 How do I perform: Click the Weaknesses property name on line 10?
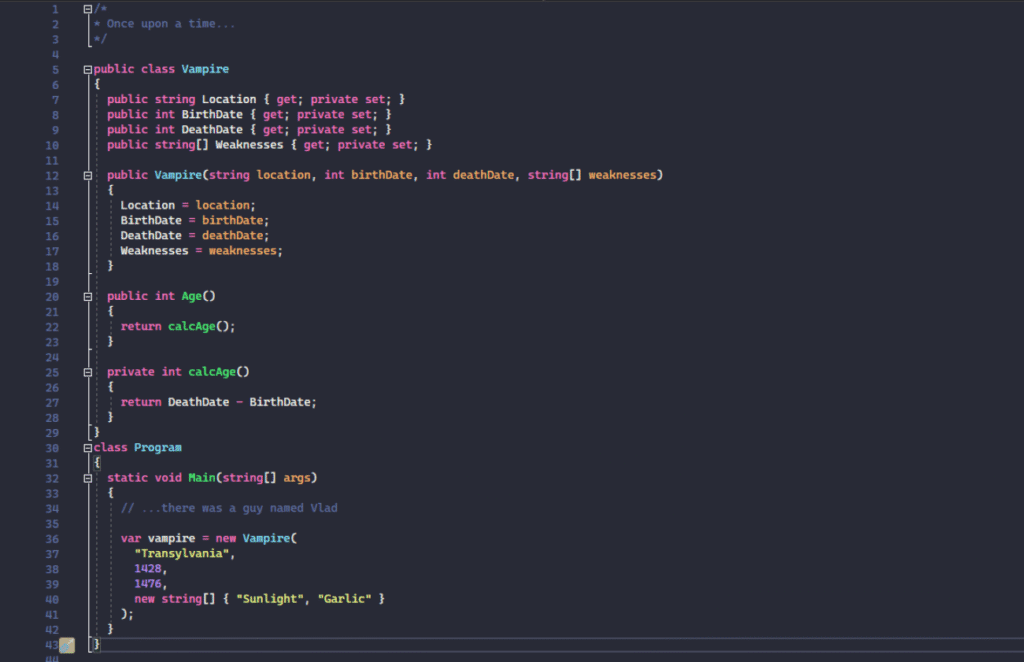click(x=249, y=145)
